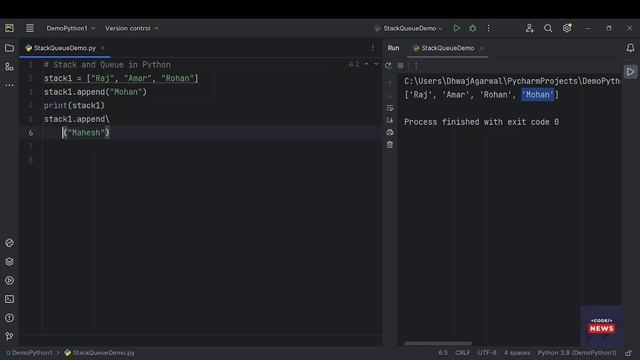Open the Python 3.8 interpreter selector

(577, 353)
